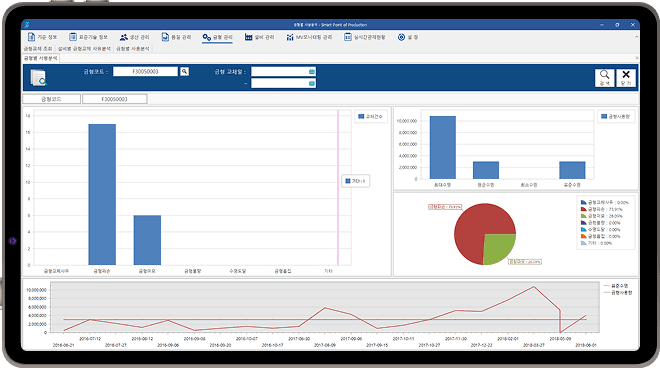This screenshot has height=368, width=660.
Task: Click the 닫기 close button
Action: tap(626, 78)
